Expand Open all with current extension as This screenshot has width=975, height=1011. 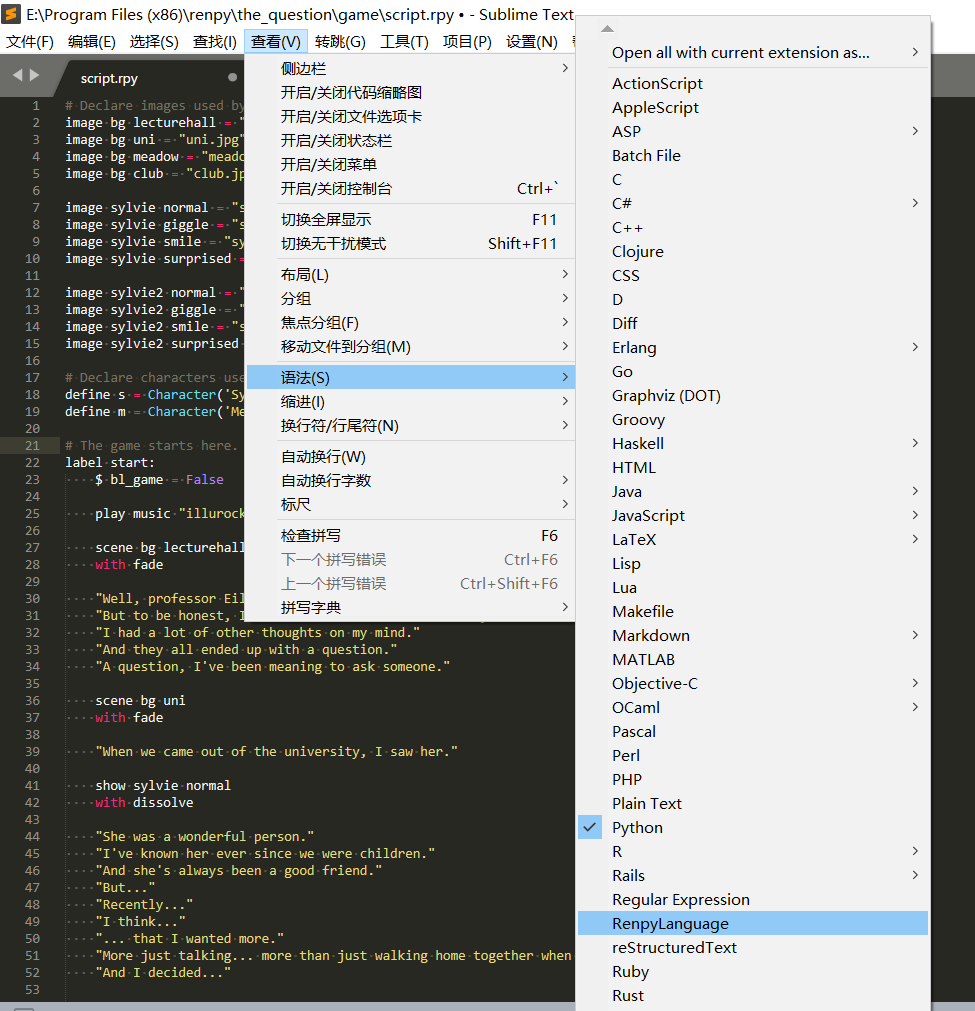pyautogui.click(x=740, y=52)
